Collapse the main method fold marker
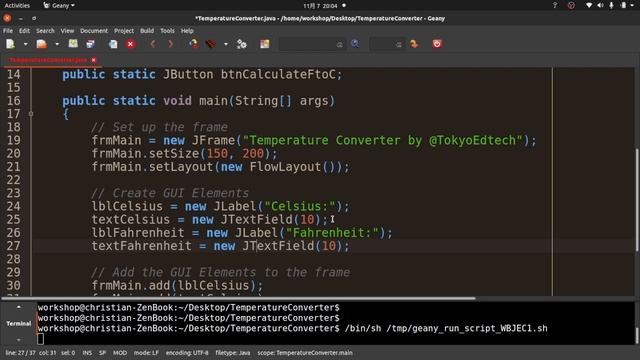 tap(31, 114)
